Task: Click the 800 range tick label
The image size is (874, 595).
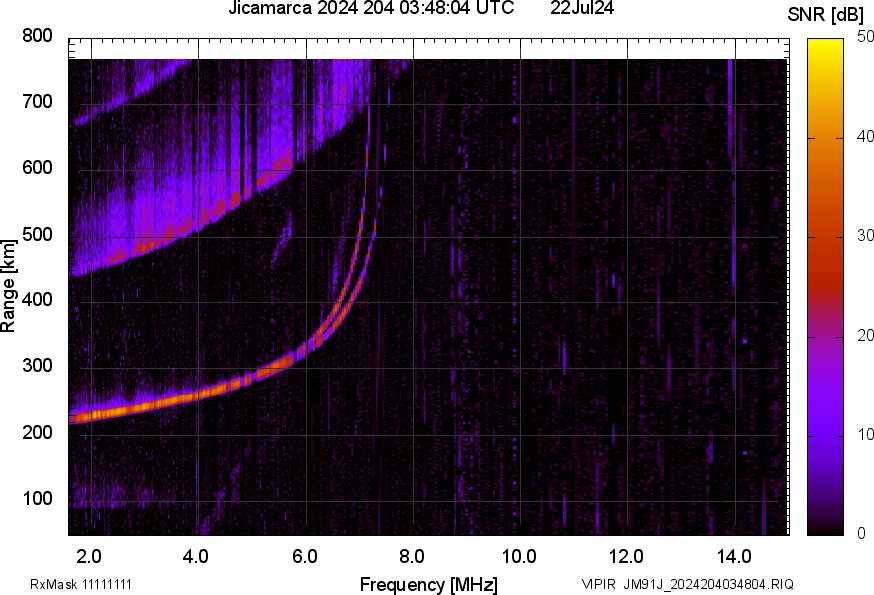Action: pos(37,36)
